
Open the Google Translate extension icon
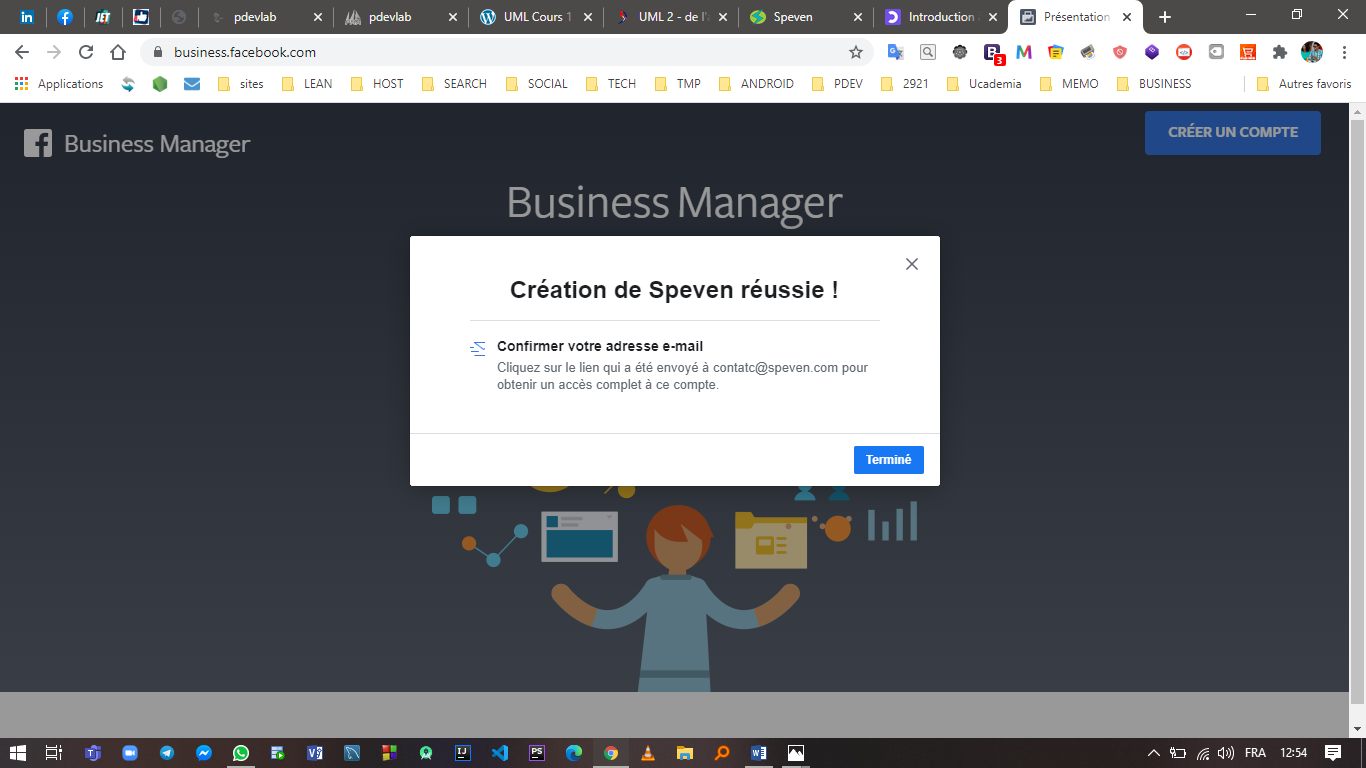point(895,52)
